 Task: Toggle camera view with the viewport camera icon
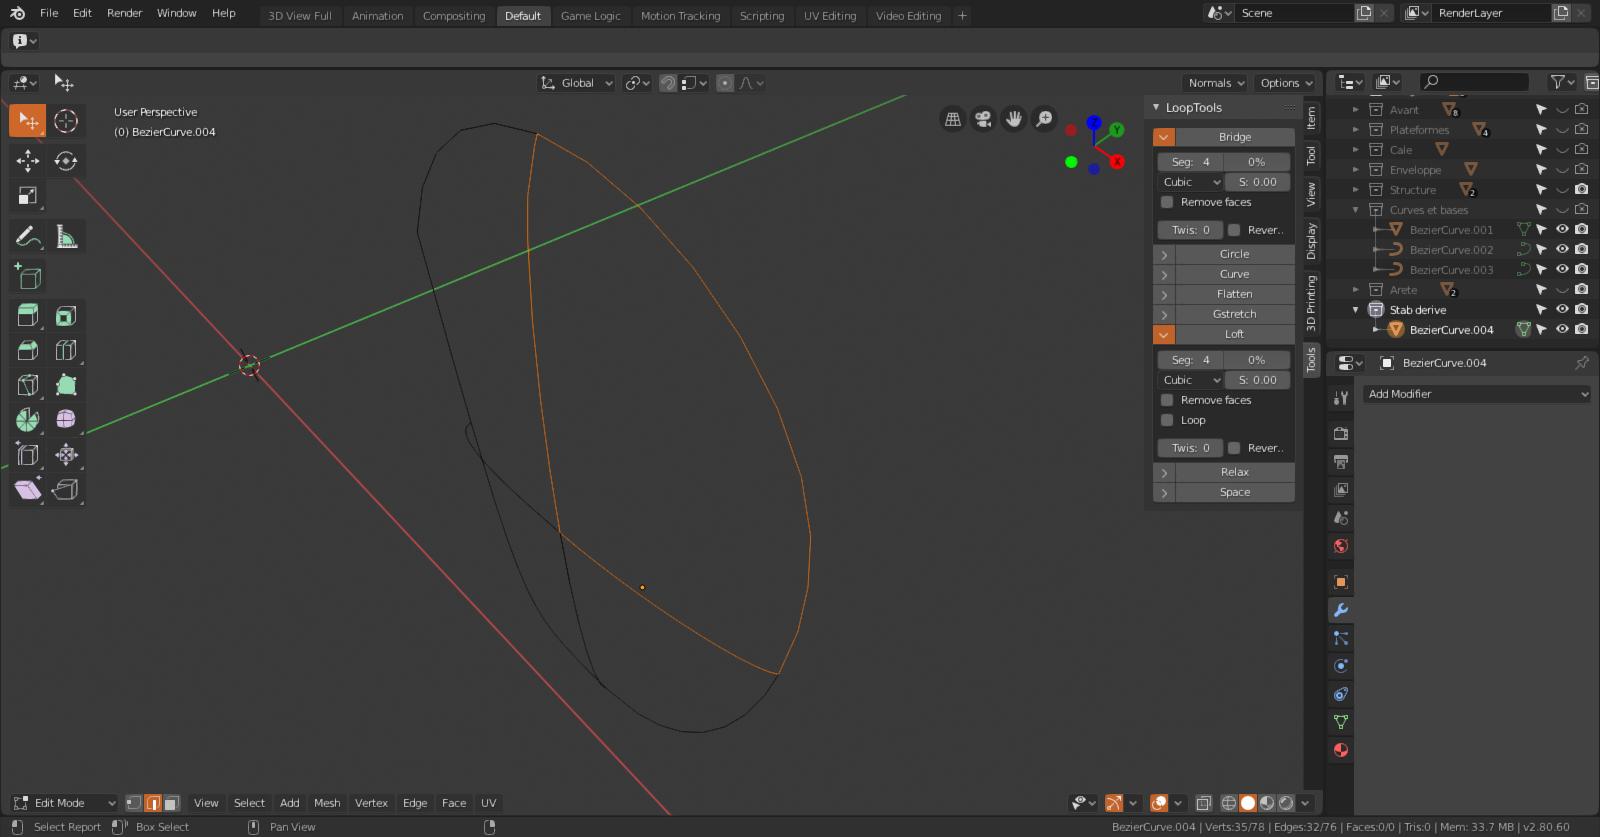(983, 119)
